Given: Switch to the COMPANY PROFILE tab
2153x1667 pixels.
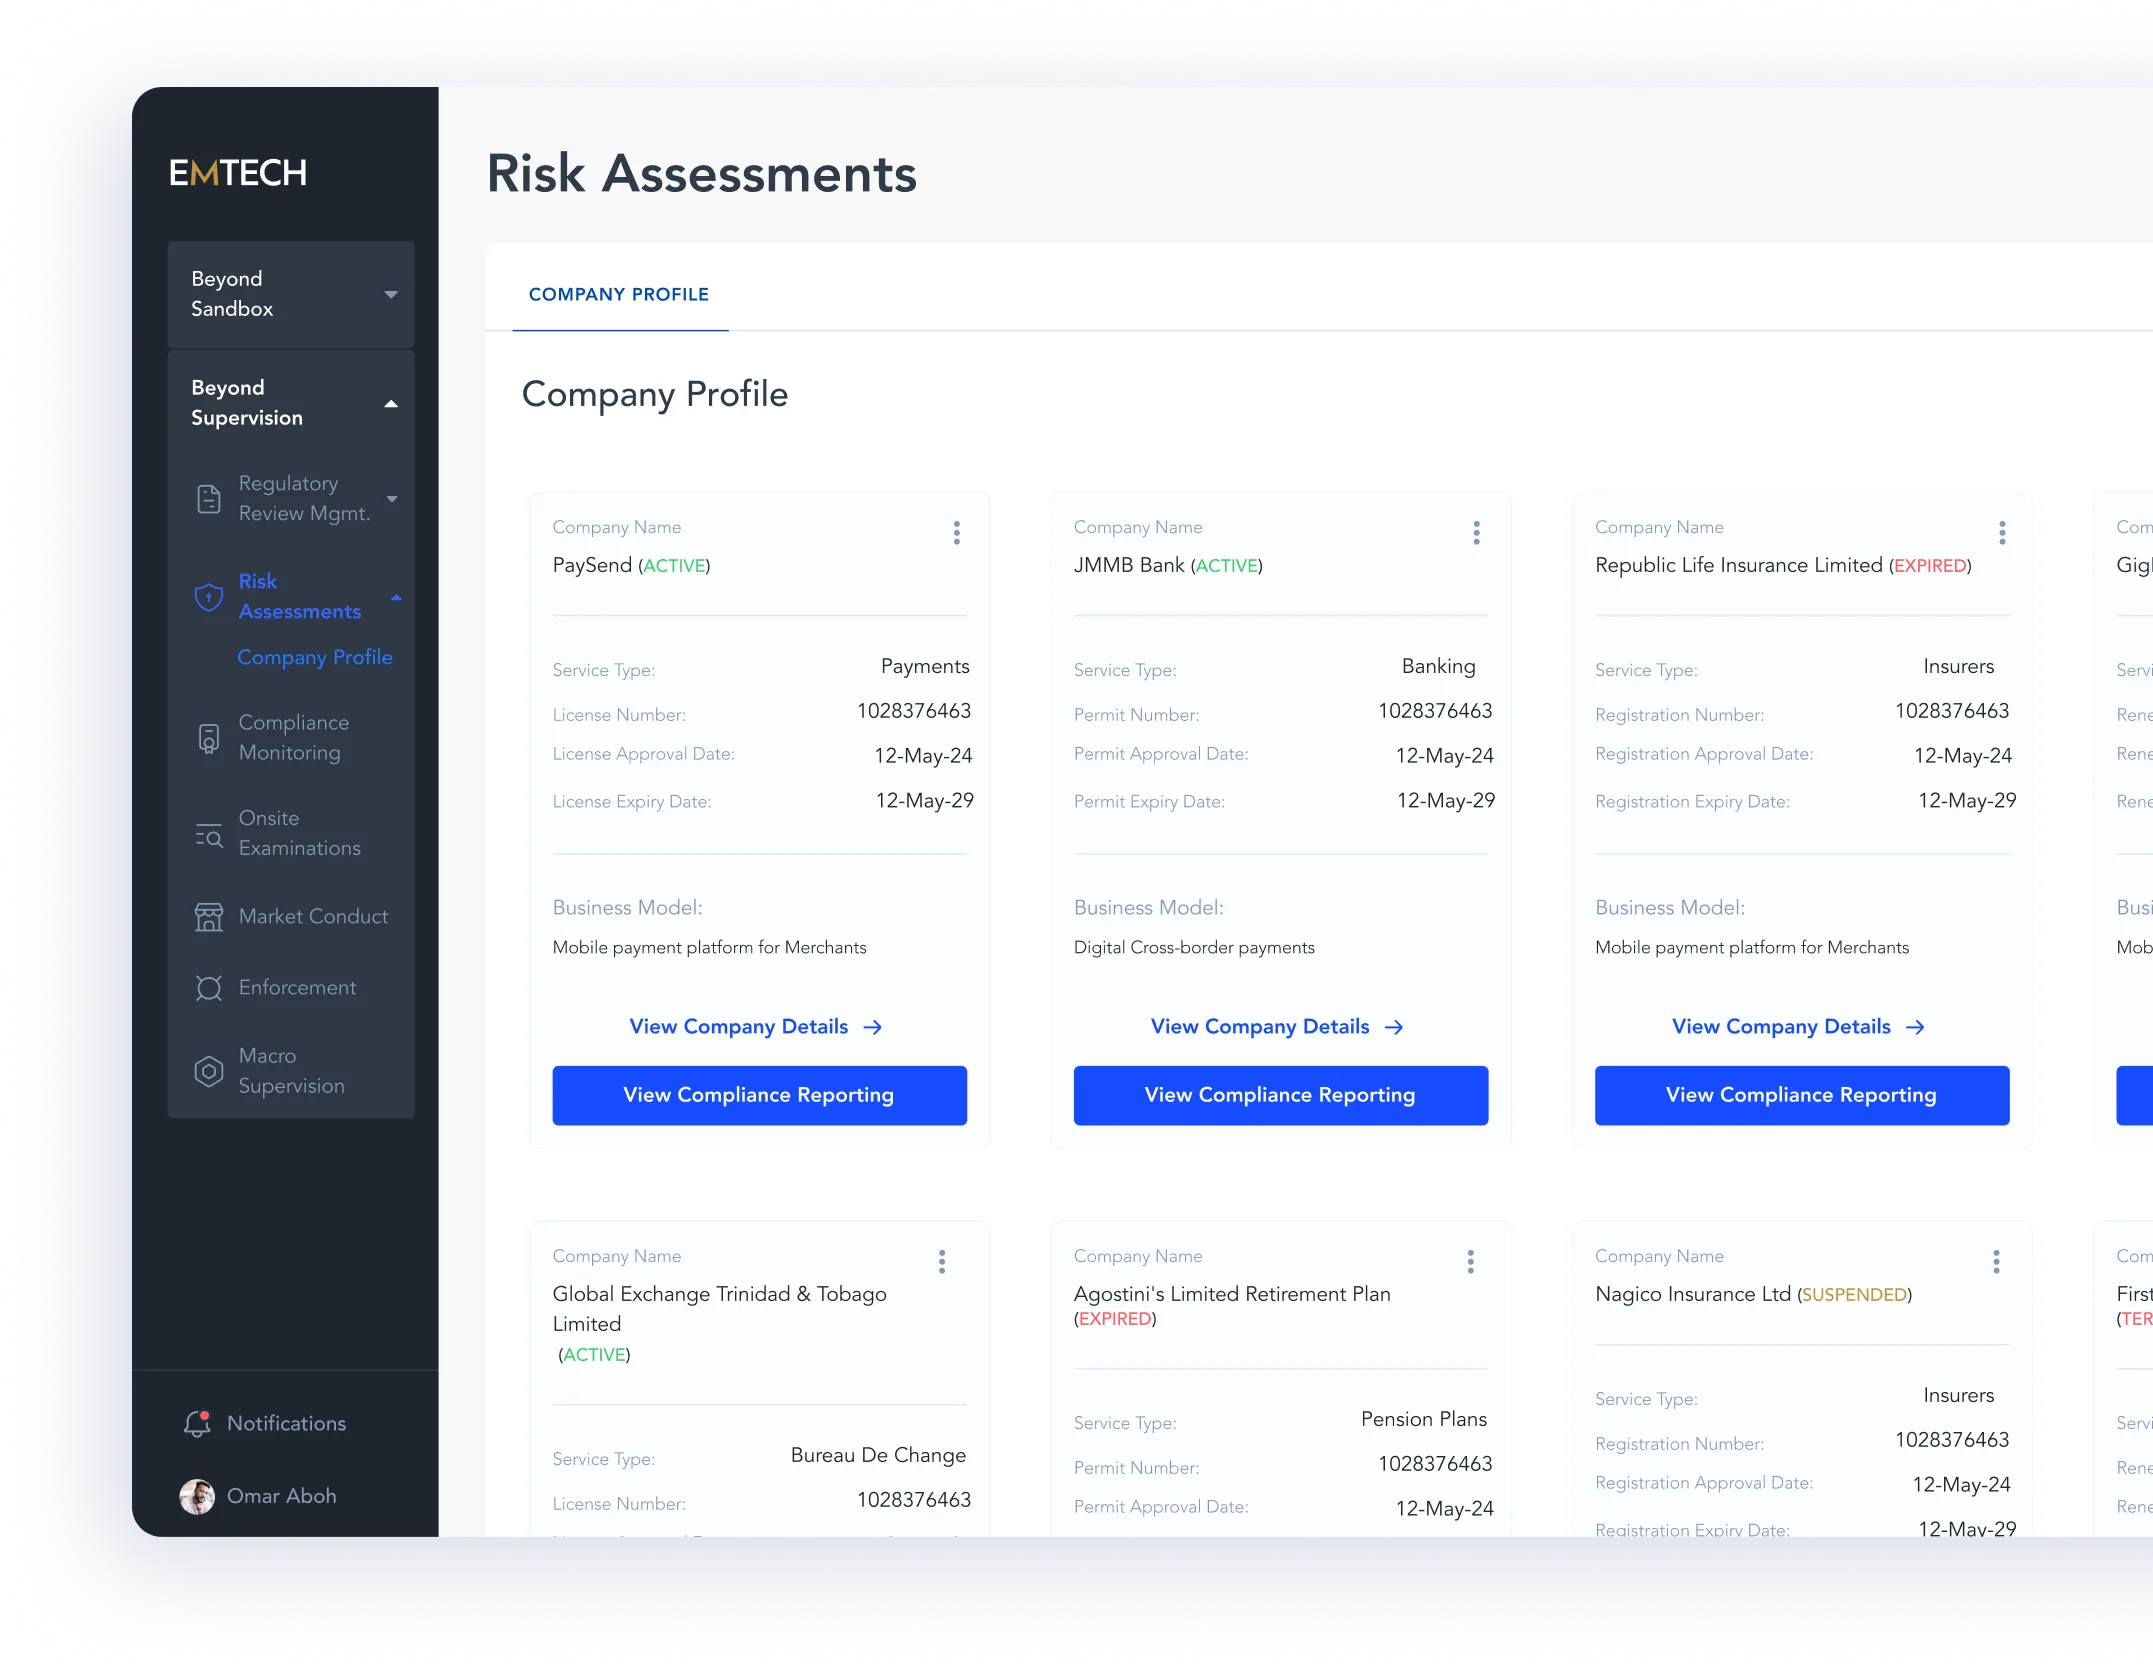Looking at the screenshot, I should (x=619, y=294).
